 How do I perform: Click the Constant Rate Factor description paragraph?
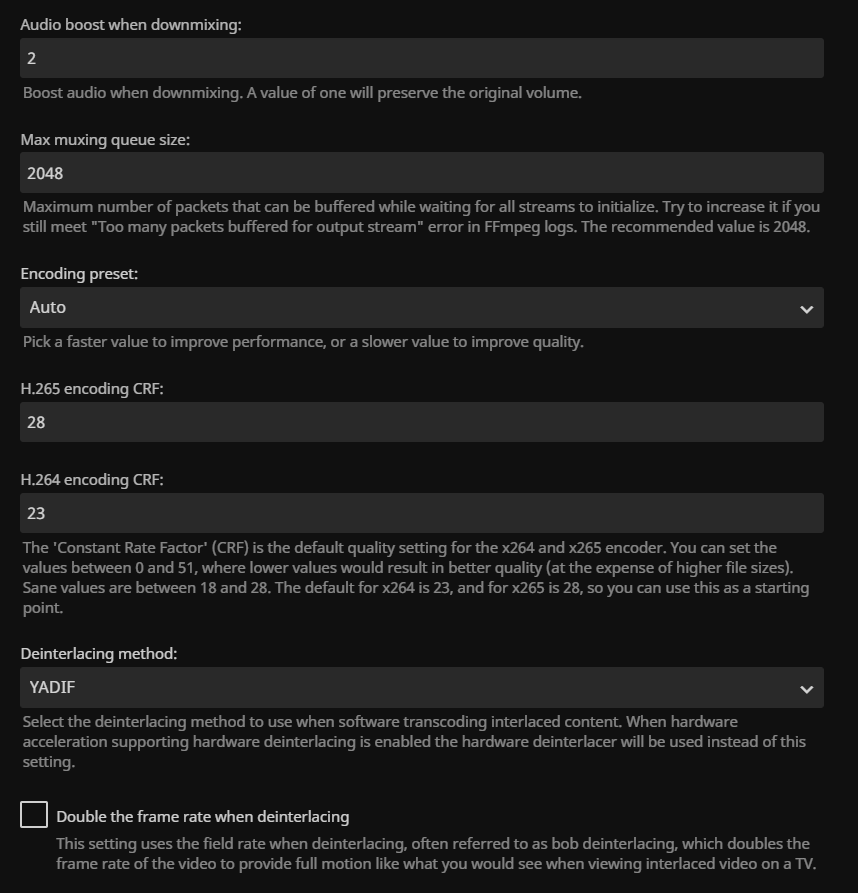[415, 578]
